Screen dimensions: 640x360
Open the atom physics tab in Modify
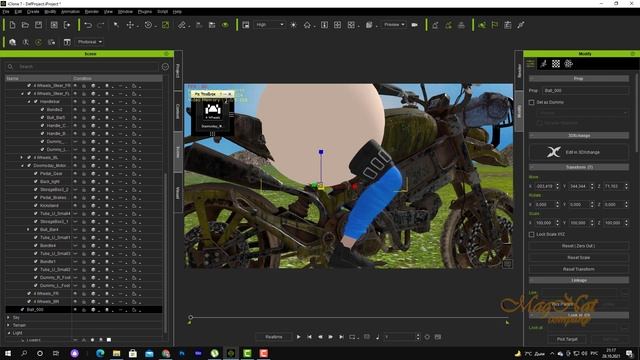pyautogui.click(x=569, y=64)
